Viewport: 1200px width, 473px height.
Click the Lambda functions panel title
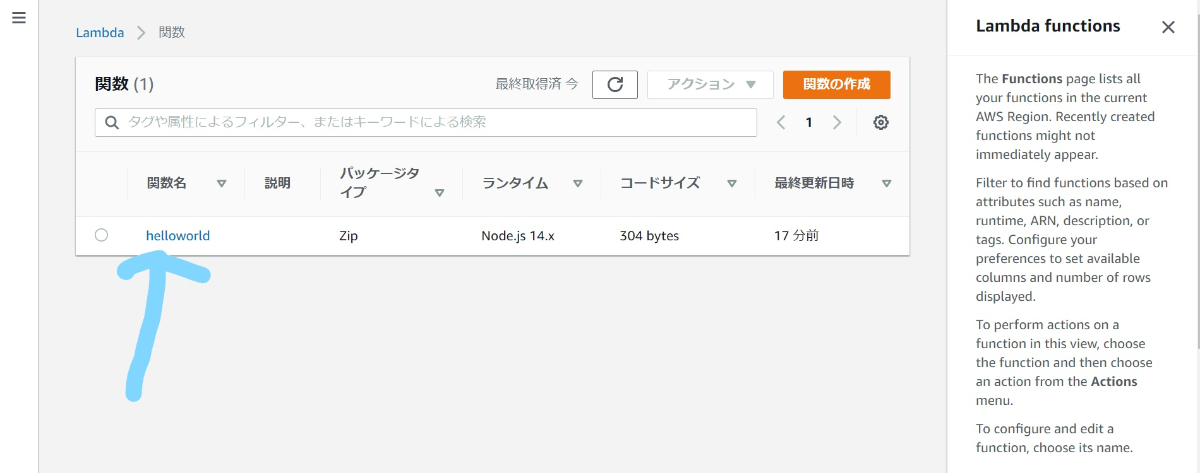coord(1048,27)
